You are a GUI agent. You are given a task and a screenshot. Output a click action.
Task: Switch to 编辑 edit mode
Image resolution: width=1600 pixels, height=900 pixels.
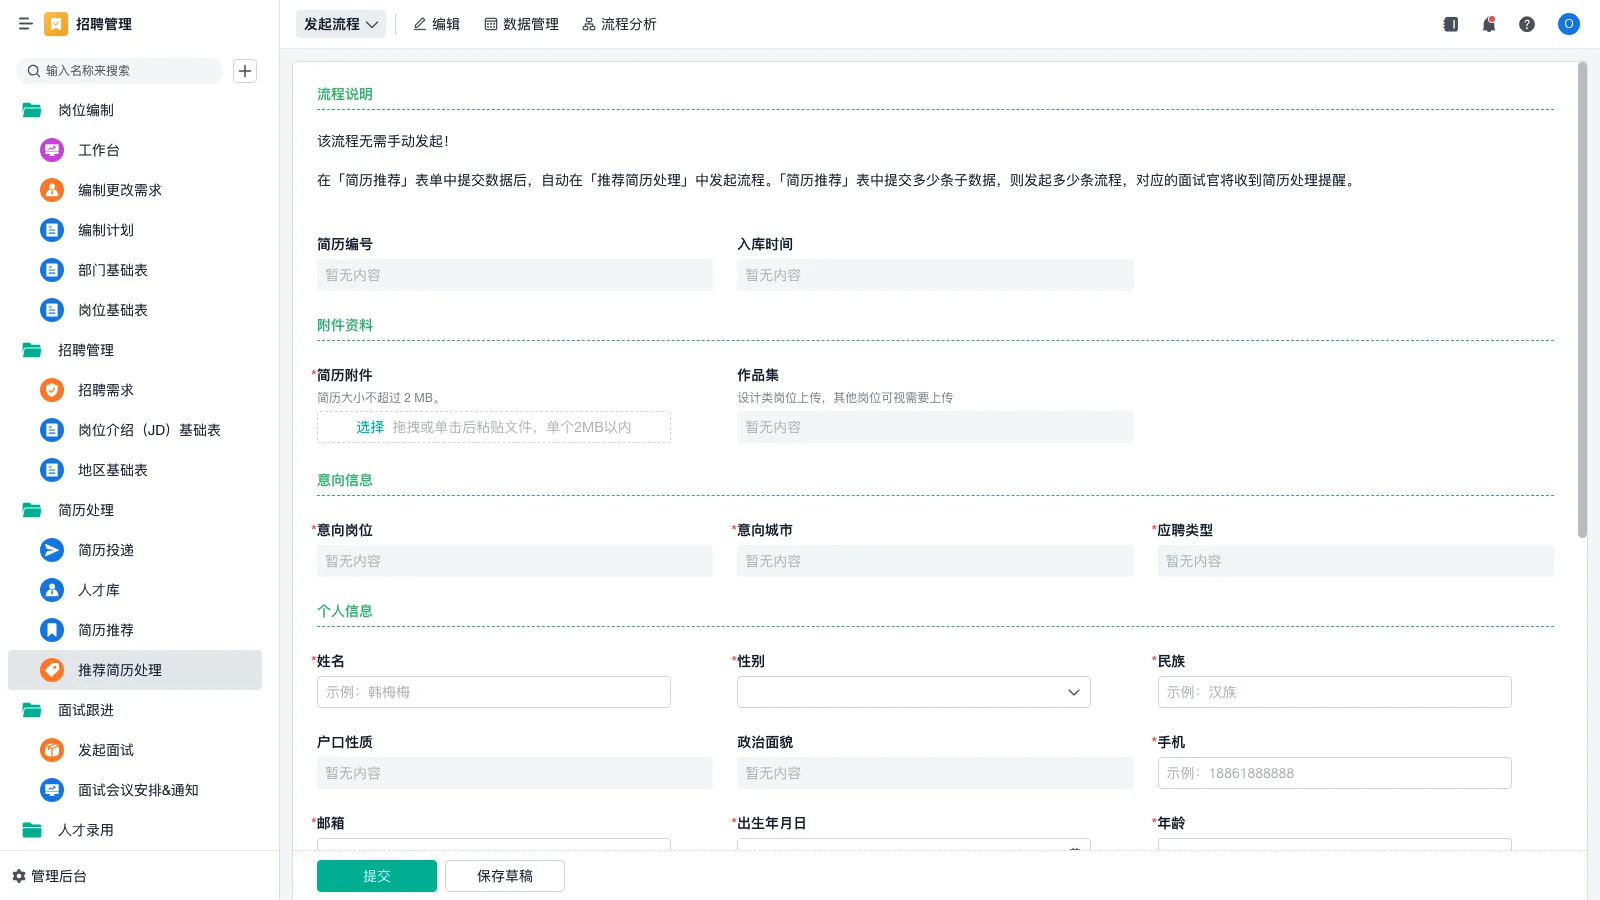click(436, 24)
